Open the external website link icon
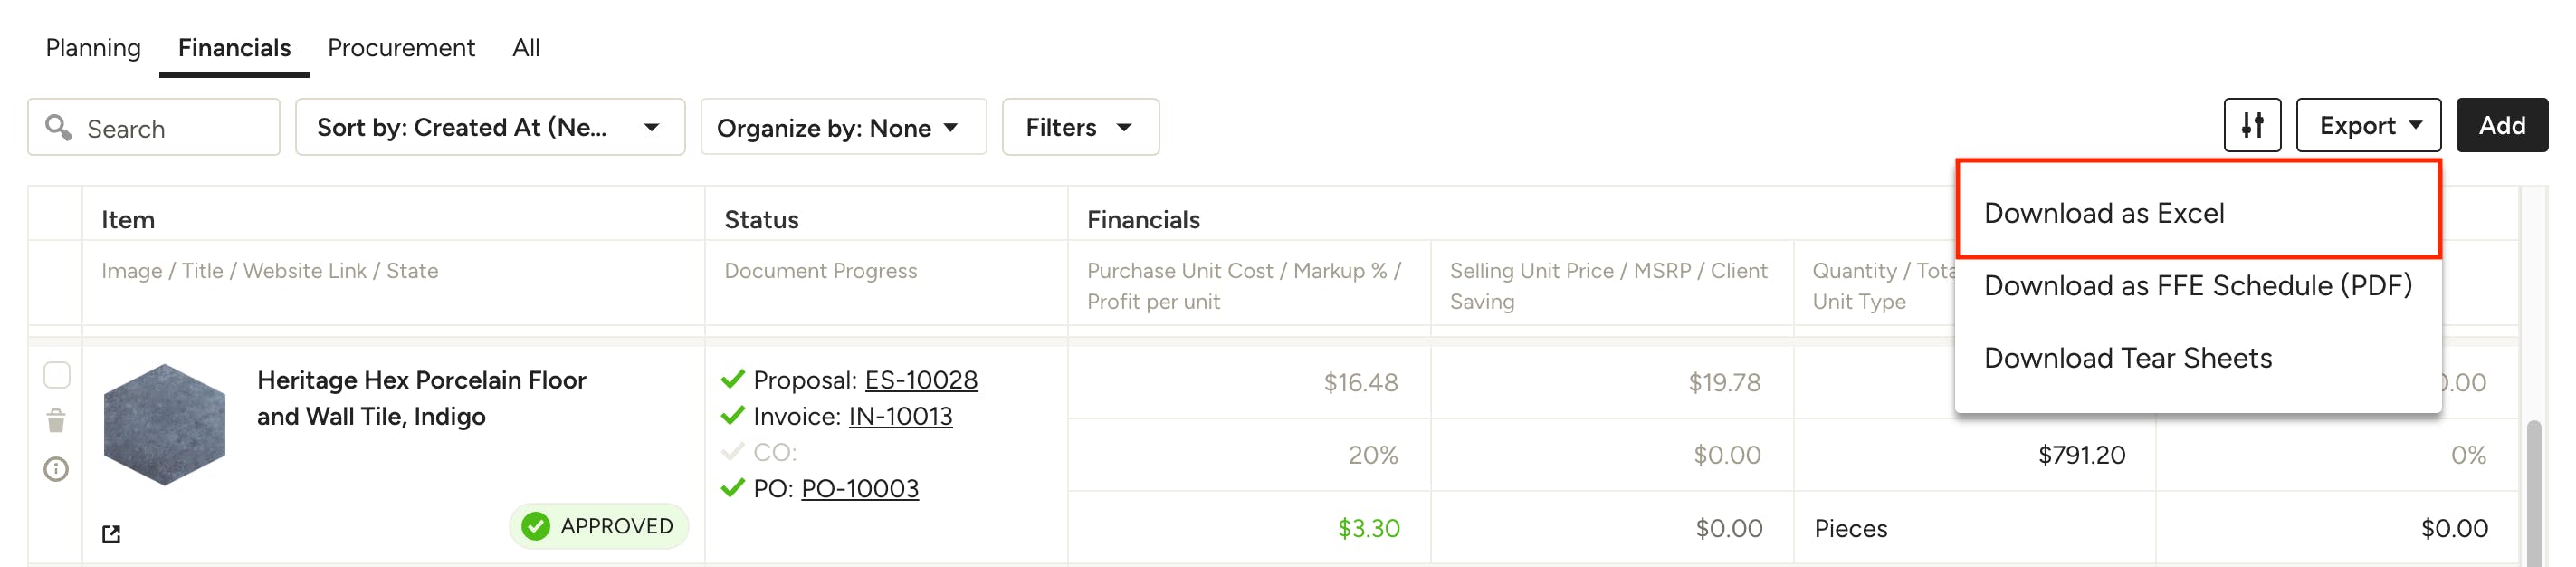 [x=111, y=534]
